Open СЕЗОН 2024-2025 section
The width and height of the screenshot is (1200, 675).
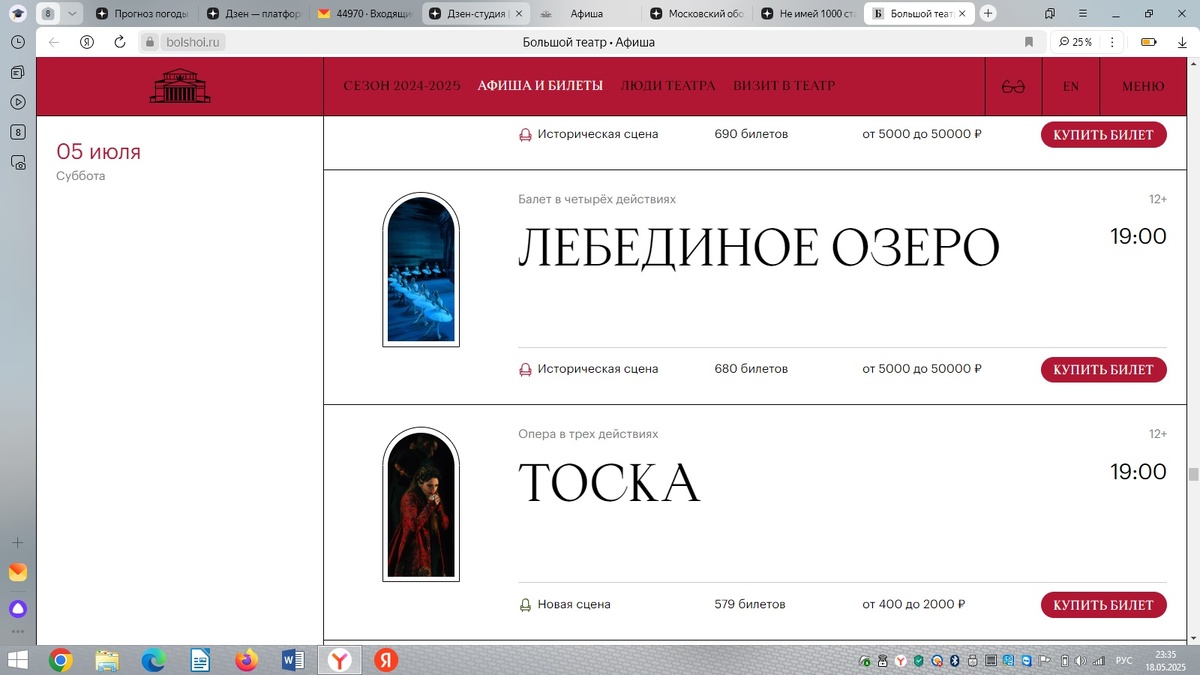(x=402, y=86)
